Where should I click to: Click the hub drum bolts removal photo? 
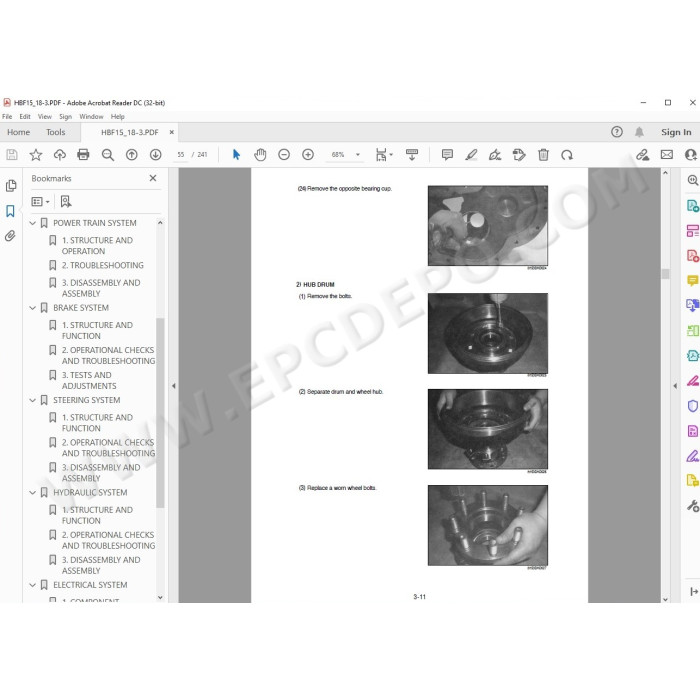(x=488, y=333)
